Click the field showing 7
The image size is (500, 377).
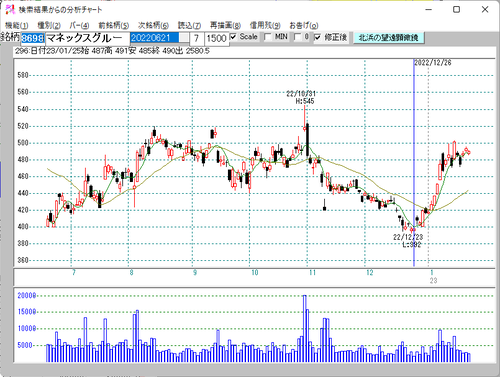pyautogui.click(x=197, y=38)
